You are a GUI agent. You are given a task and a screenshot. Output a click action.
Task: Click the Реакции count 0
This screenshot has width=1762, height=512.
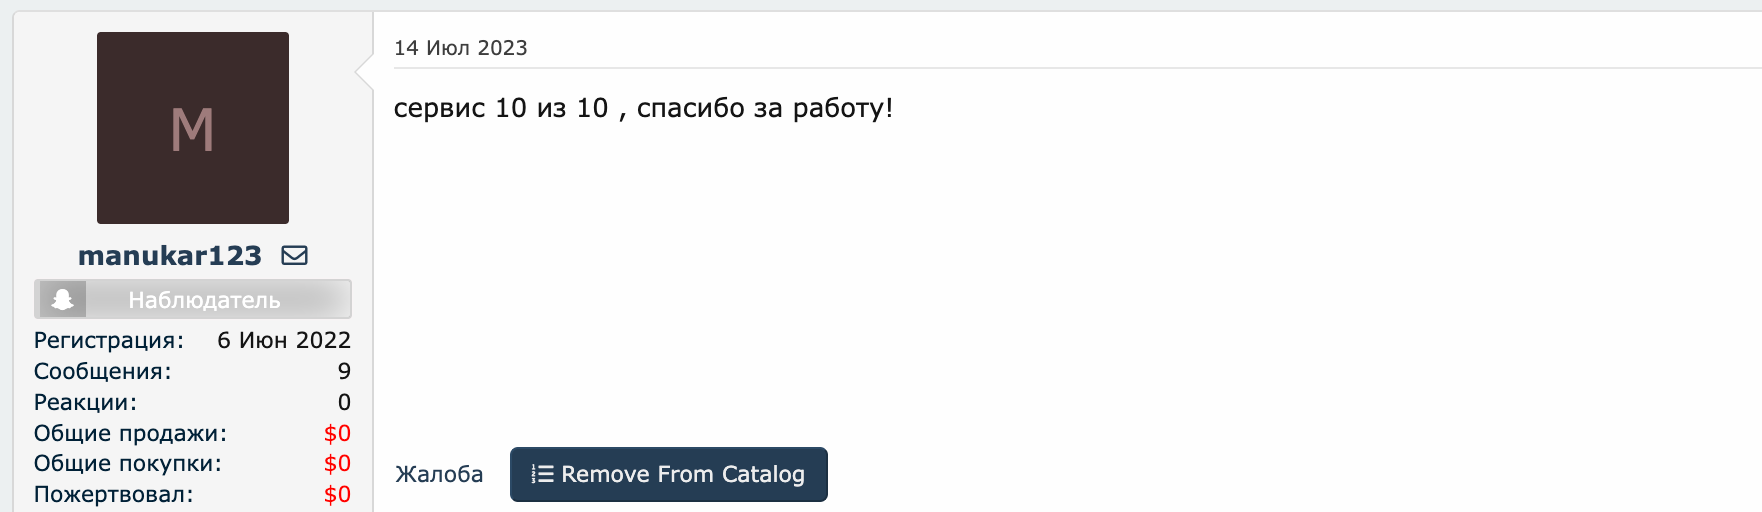click(x=344, y=402)
